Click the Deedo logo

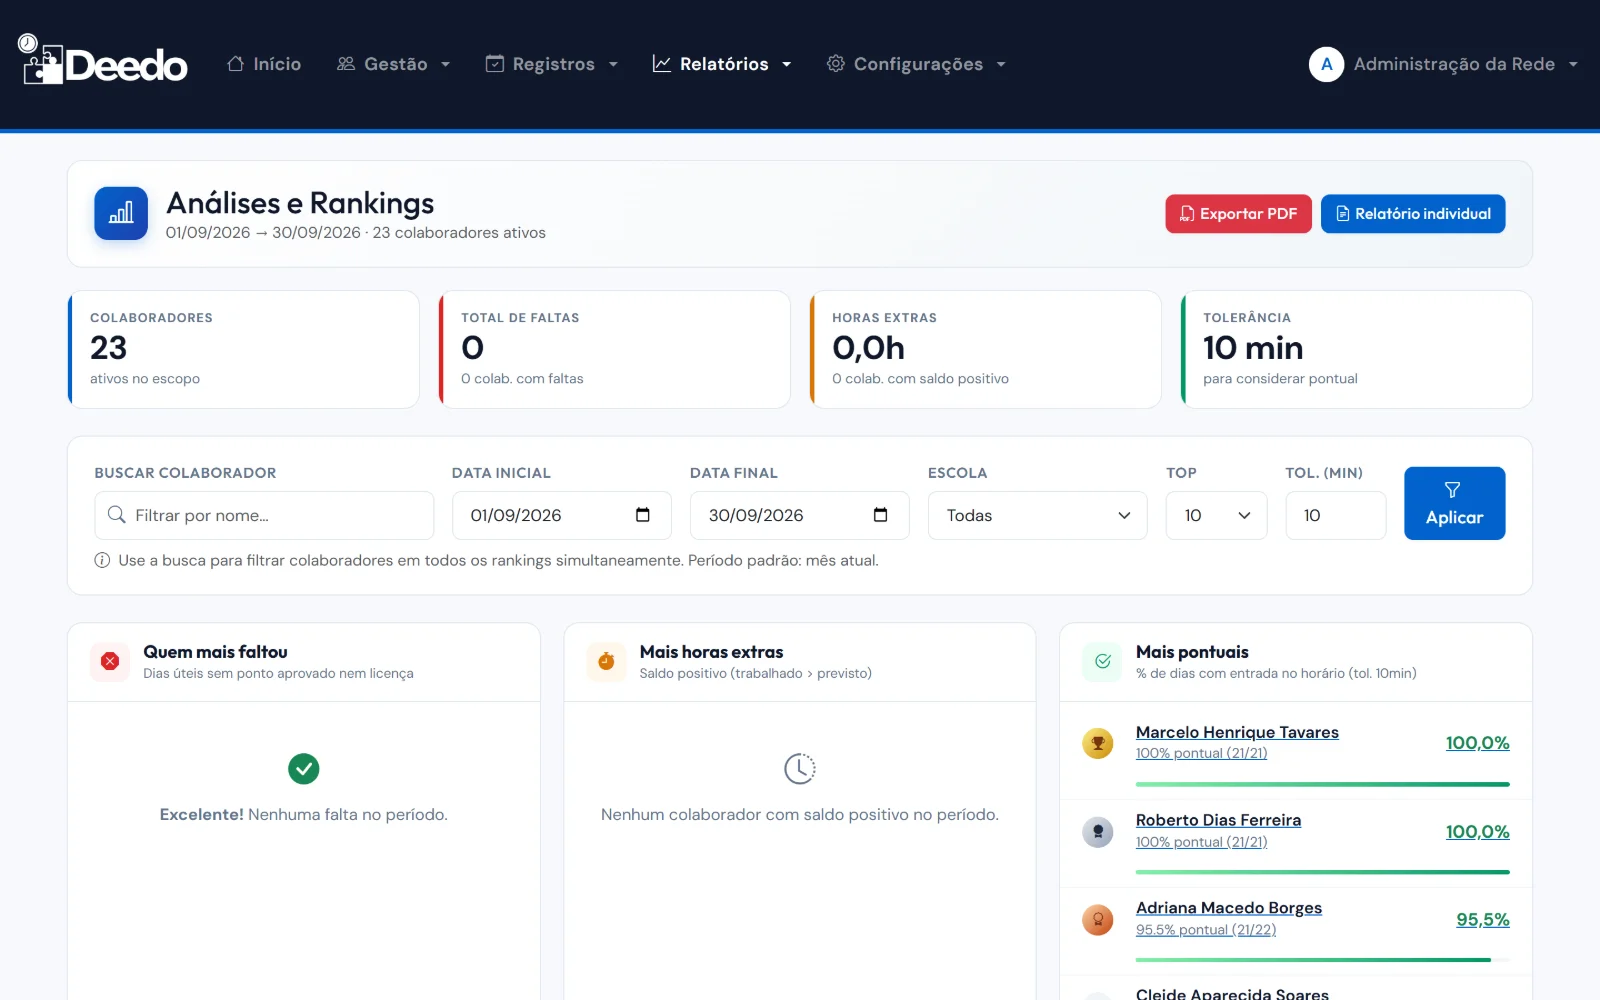tap(102, 60)
